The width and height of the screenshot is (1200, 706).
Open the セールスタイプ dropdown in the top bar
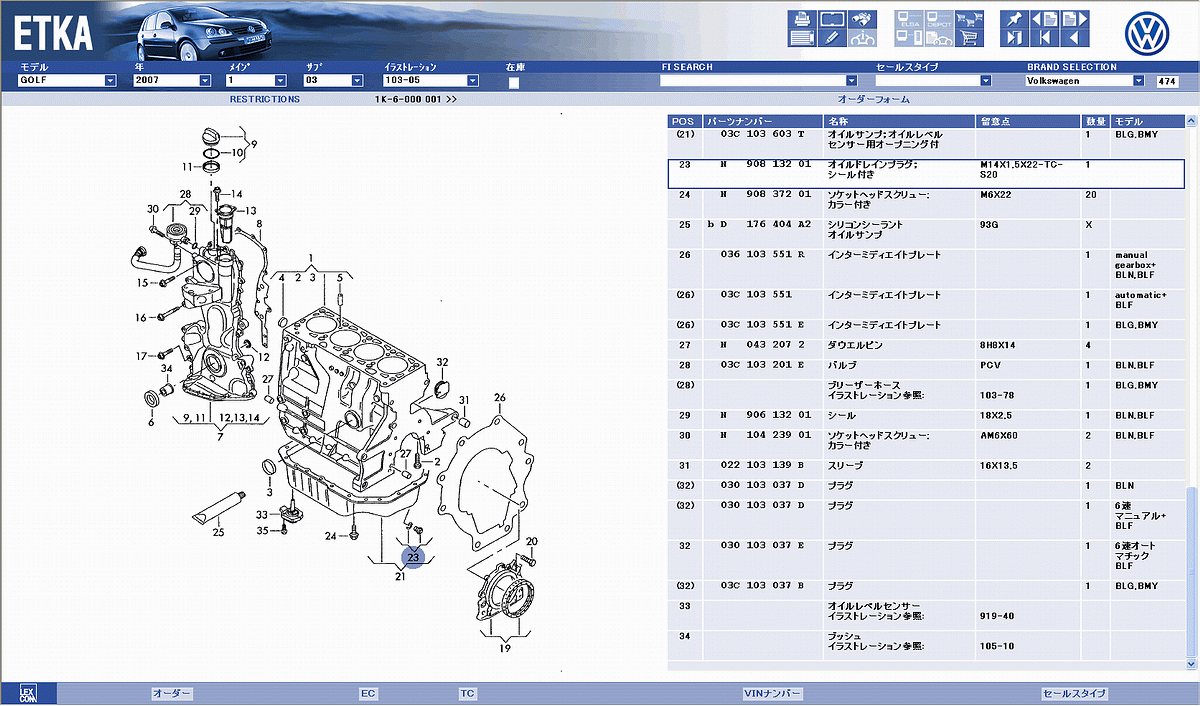933,81
